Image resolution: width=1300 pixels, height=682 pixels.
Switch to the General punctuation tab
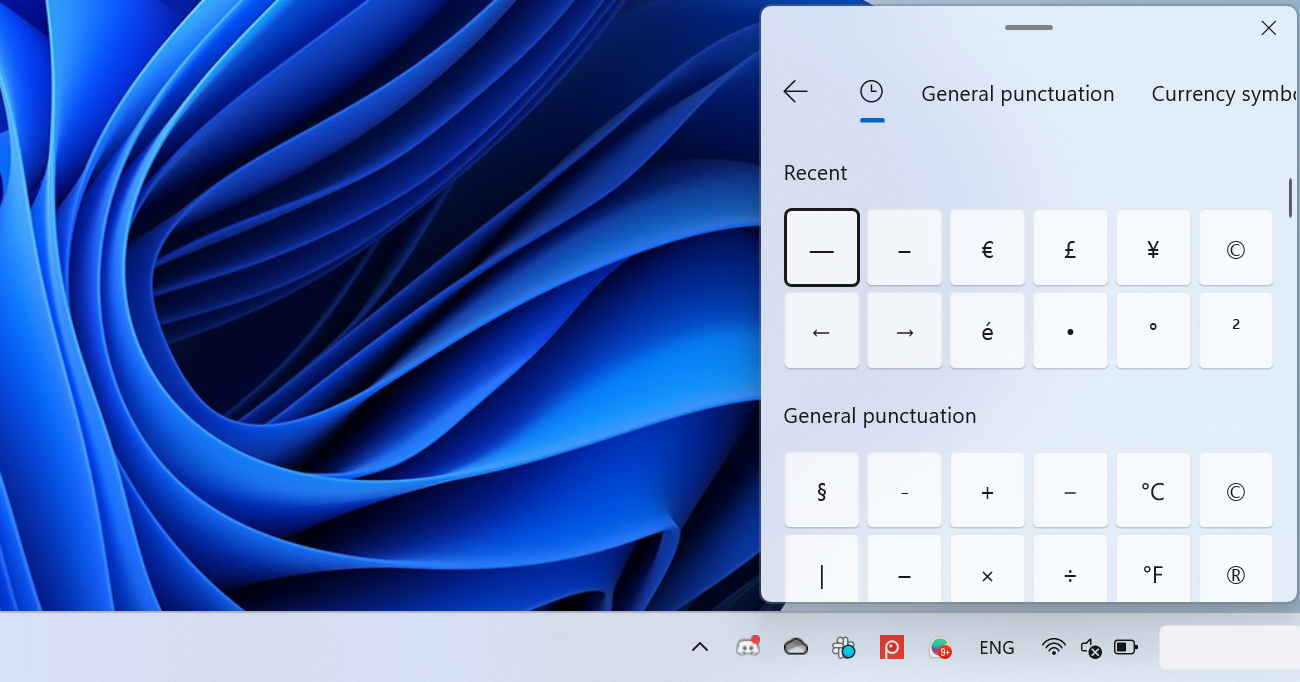pos(1018,94)
